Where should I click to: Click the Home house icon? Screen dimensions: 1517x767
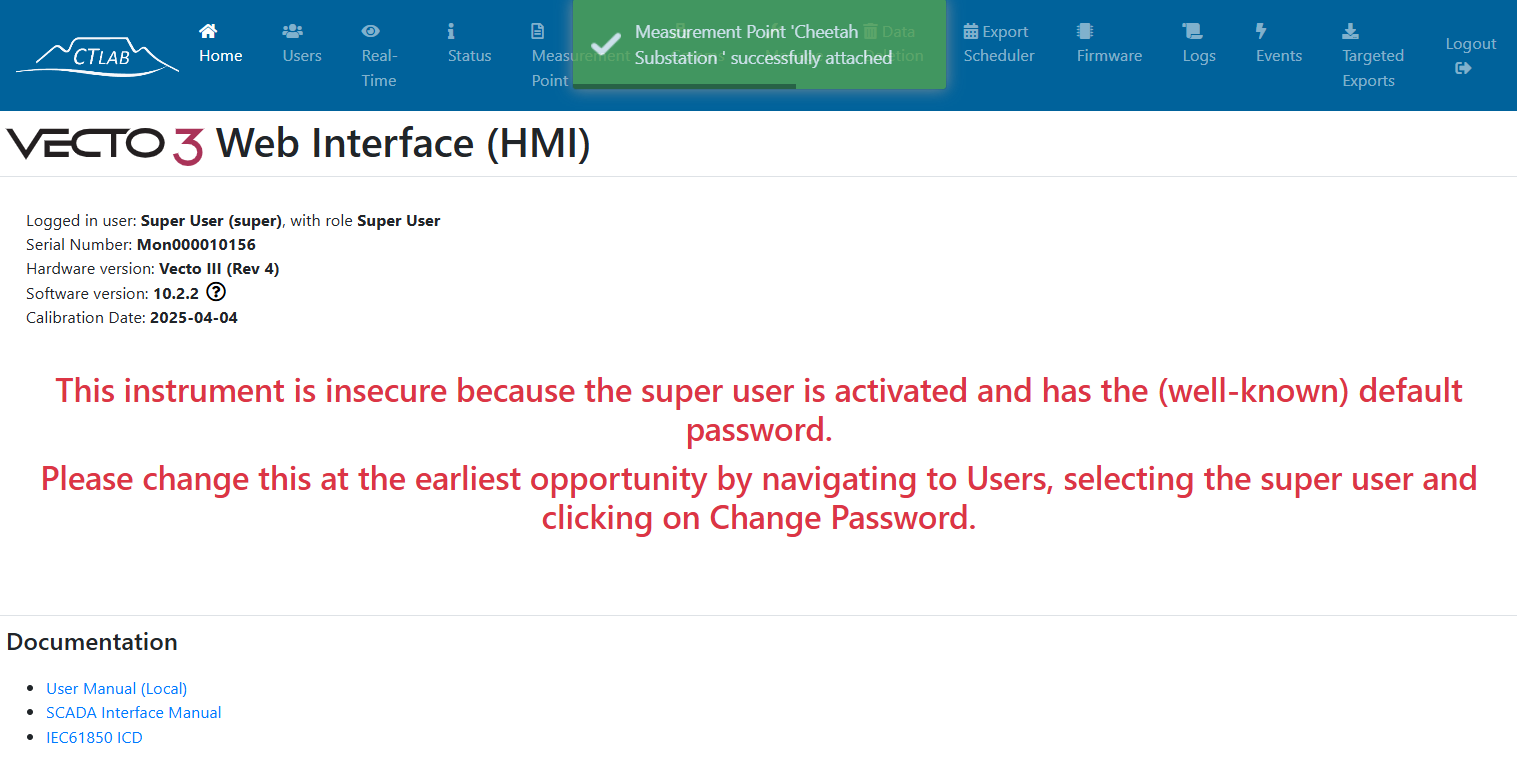[x=208, y=31]
